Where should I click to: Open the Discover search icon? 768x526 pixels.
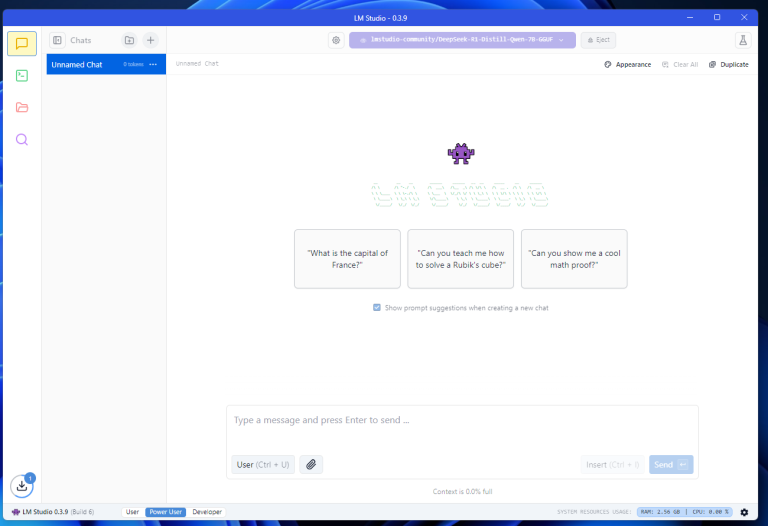(21, 139)
